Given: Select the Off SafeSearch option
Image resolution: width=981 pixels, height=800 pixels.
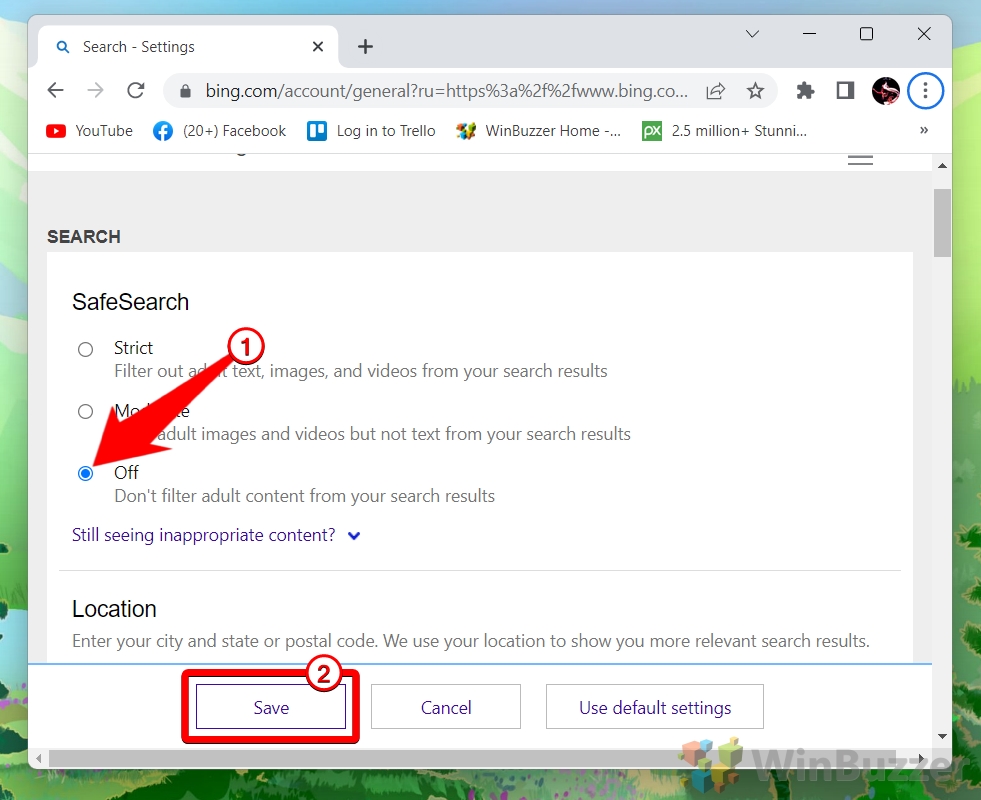Looking at the screenshot, I should click(x=85, y=473).
